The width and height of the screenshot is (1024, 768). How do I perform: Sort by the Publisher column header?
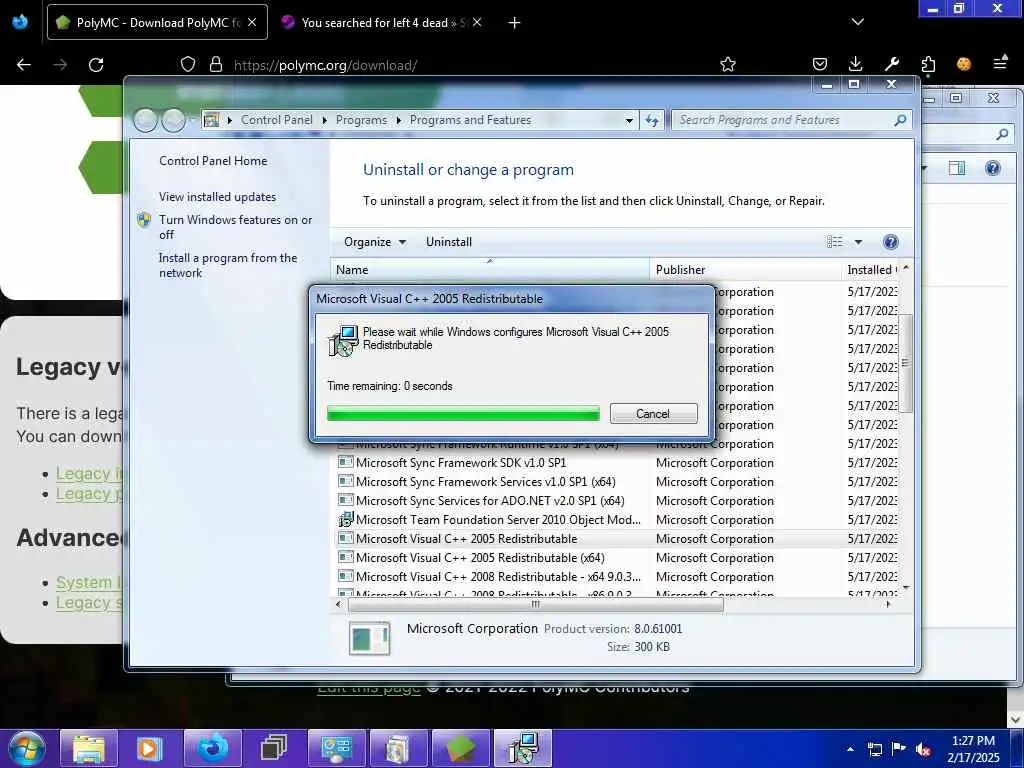[745, 270]
